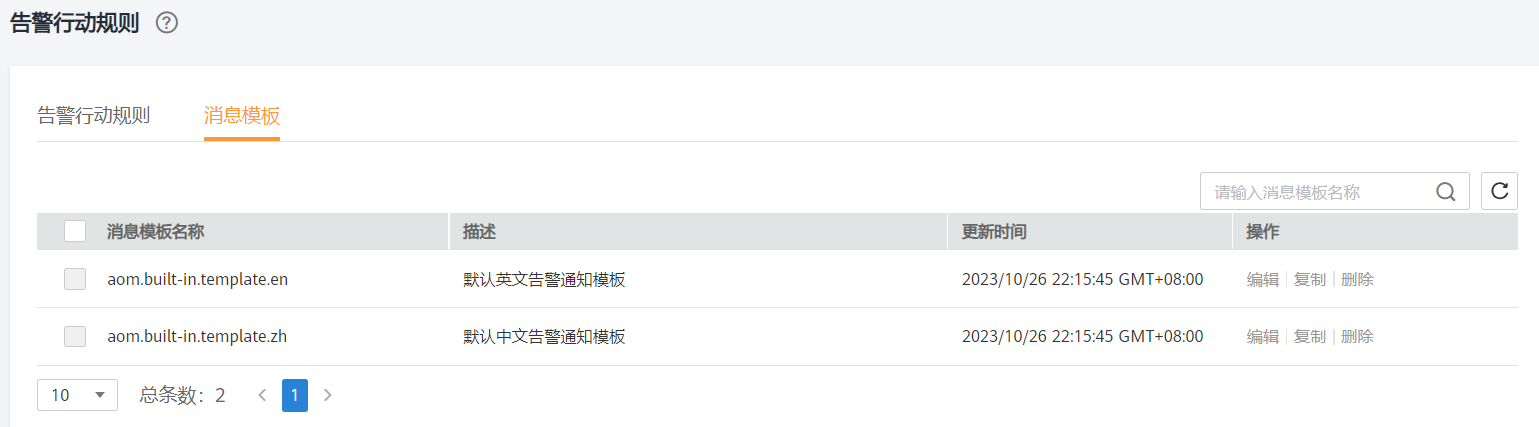Click 复制 for aom.built-in.template.zh

click(1310, 337)
